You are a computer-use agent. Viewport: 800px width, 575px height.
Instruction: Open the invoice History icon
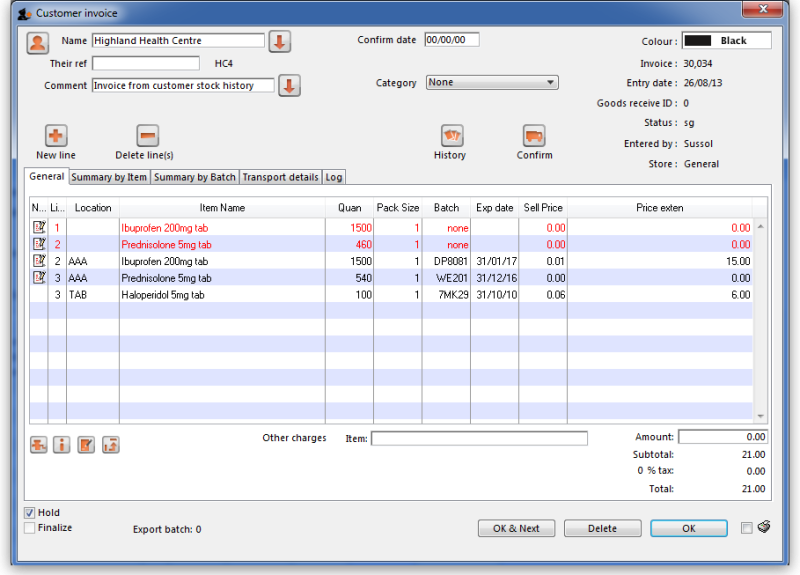450,136
